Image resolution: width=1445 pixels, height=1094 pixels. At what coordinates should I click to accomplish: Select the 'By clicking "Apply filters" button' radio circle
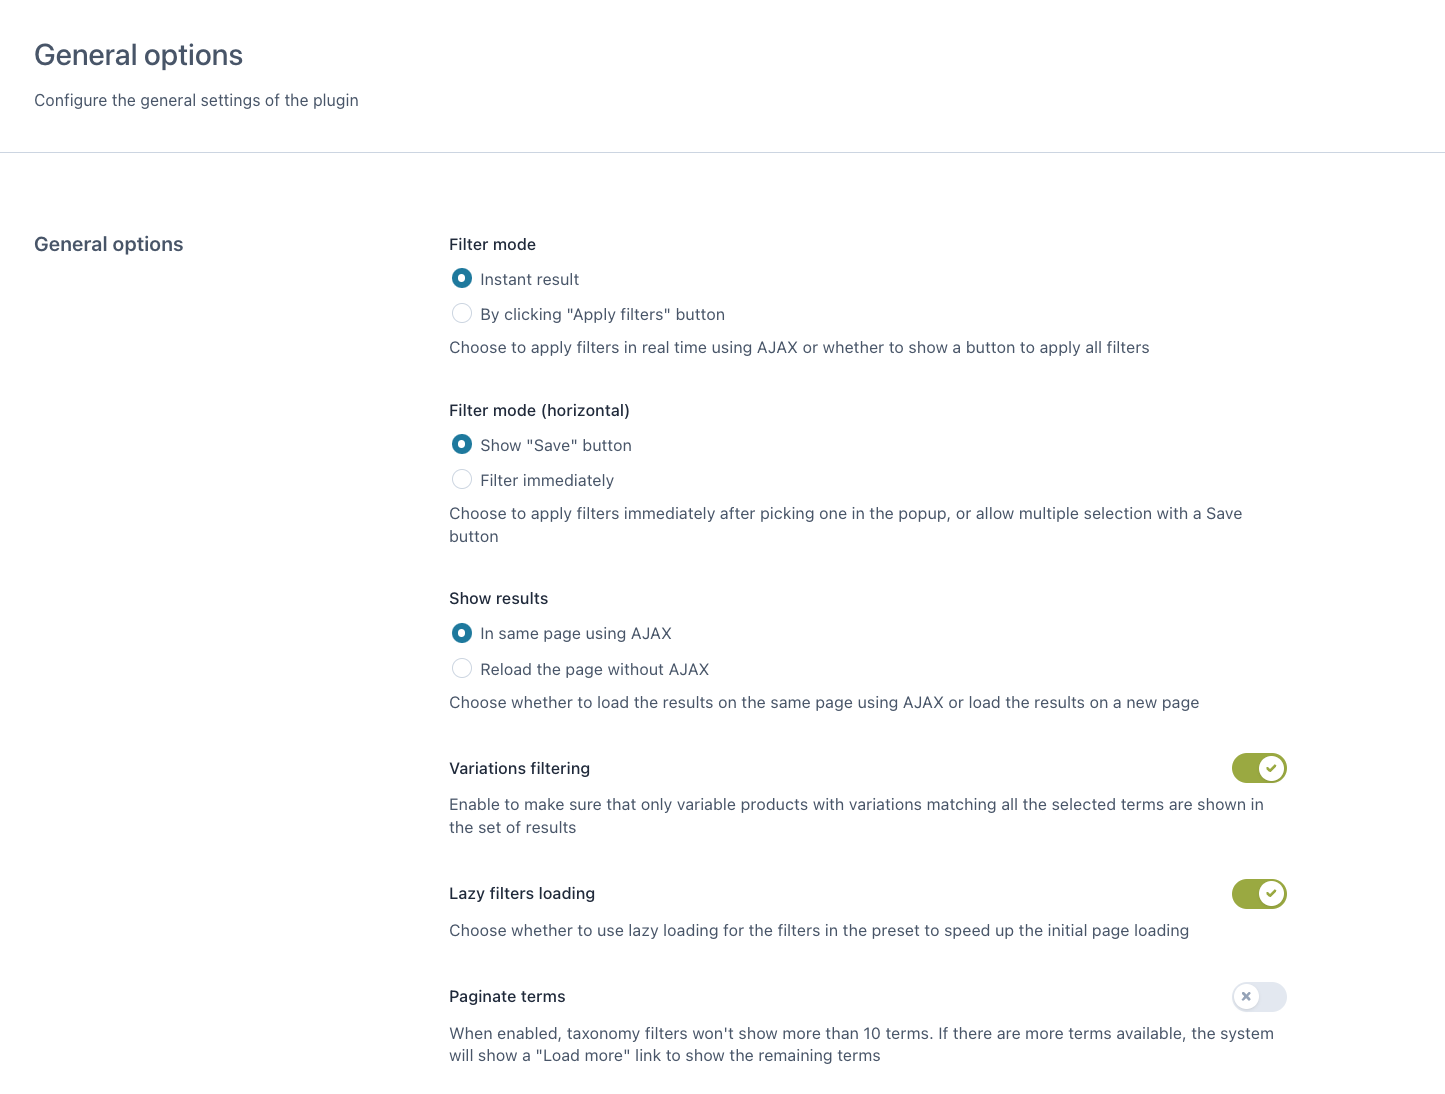coord(461,313)
